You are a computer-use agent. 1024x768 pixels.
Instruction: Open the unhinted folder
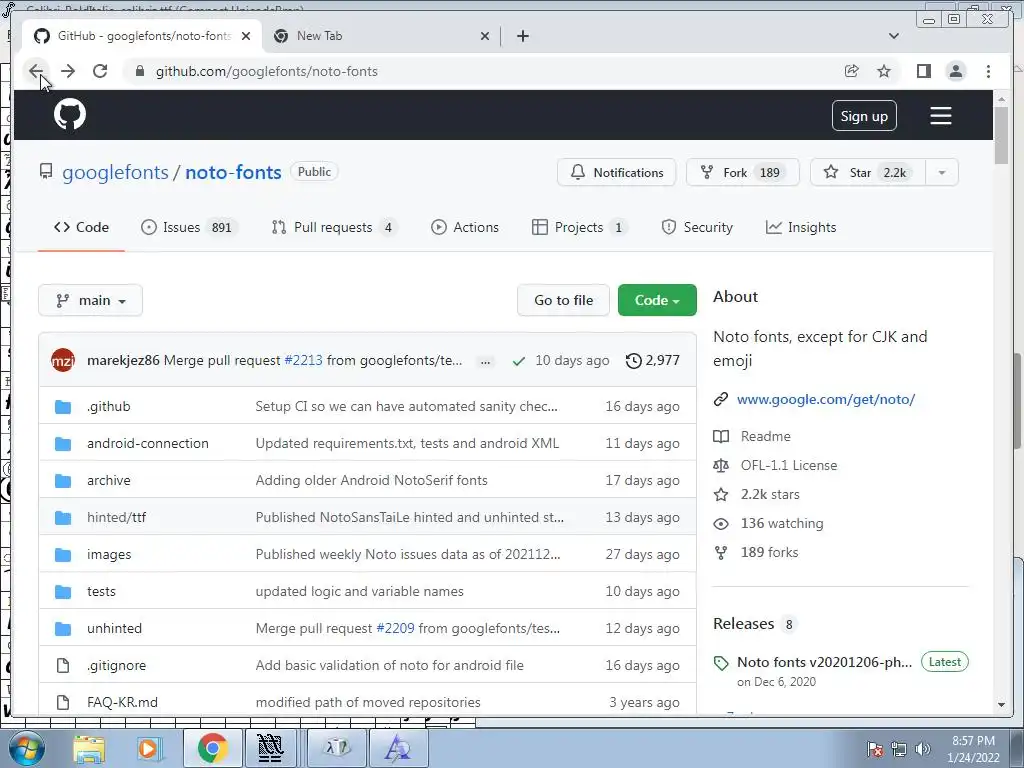tap(114, 628)
